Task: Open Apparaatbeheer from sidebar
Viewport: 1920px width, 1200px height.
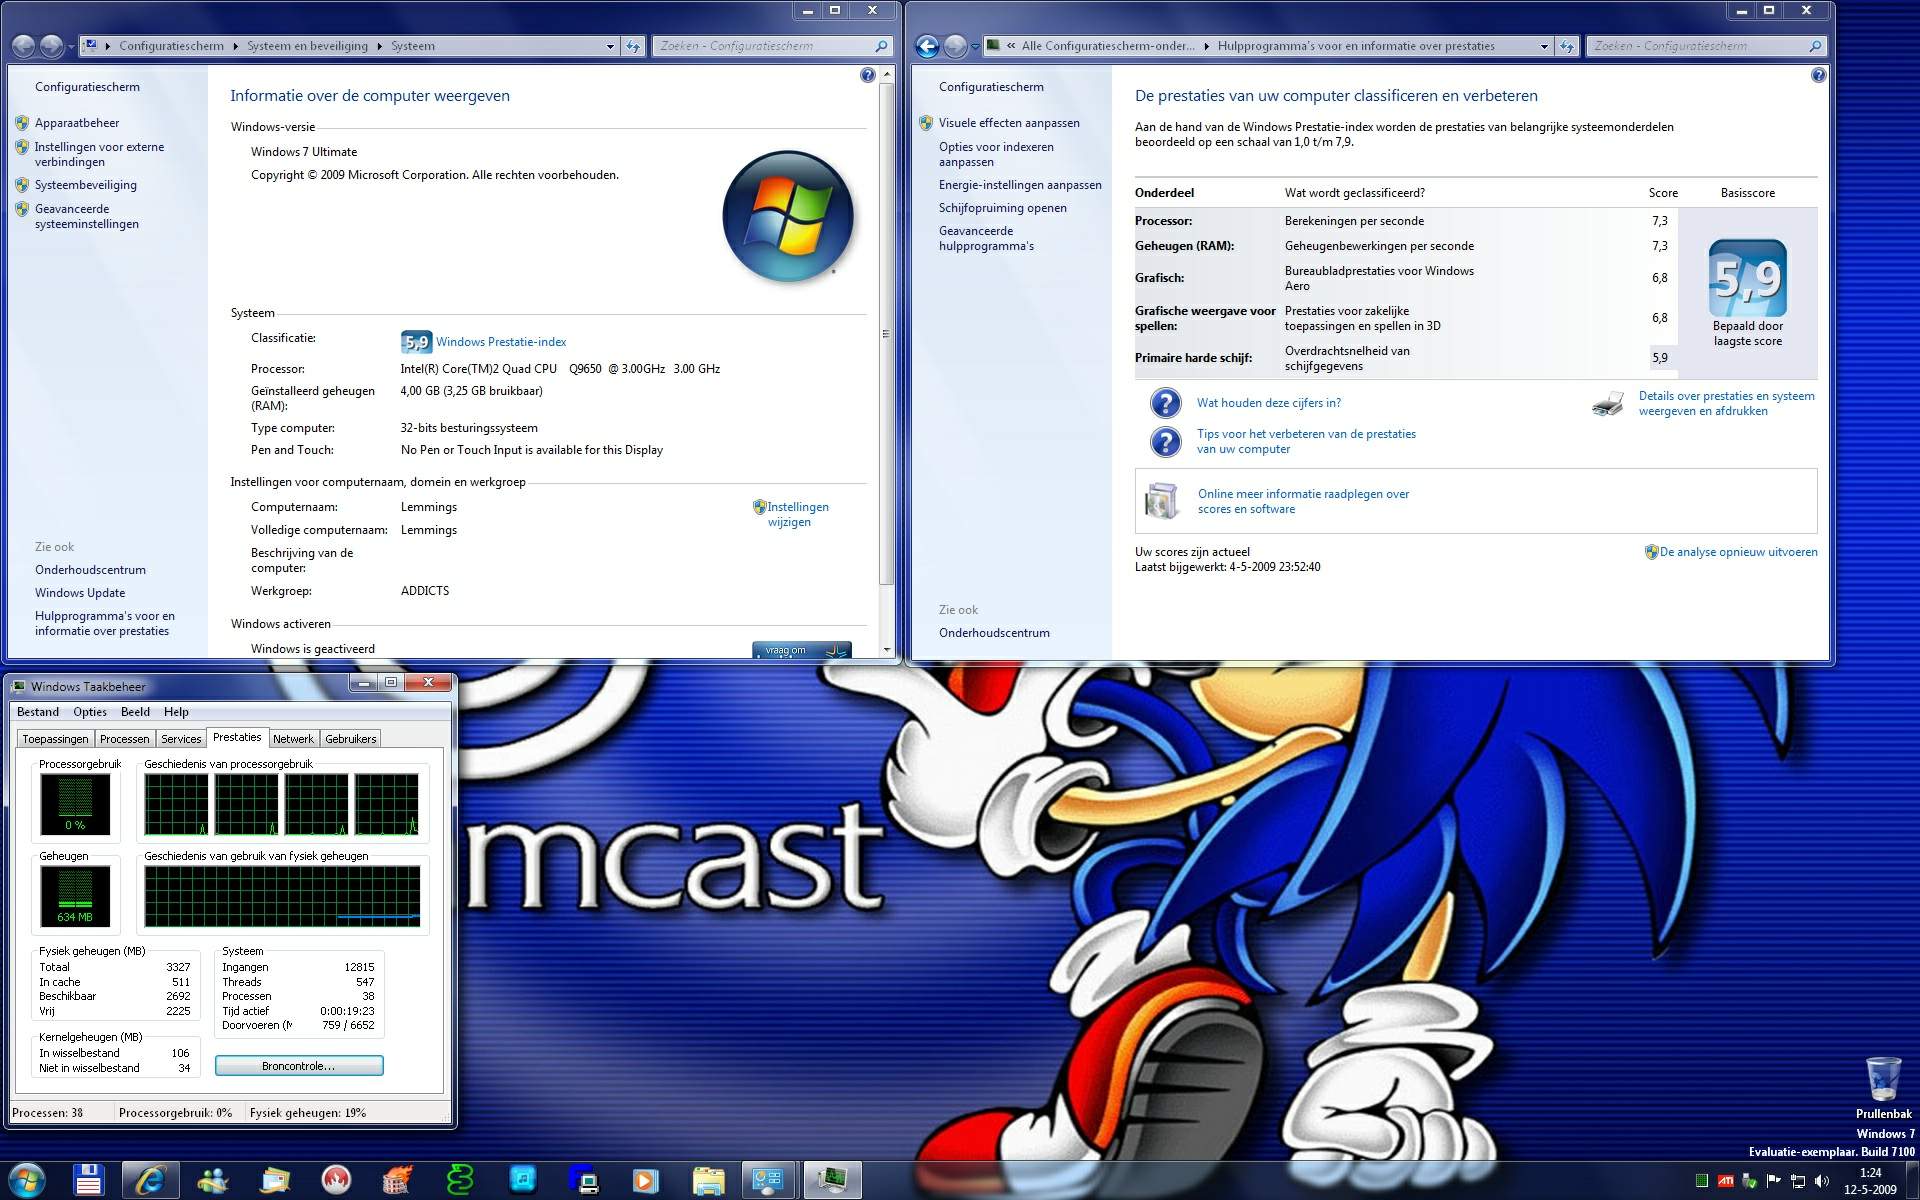Action: pos(77,123)
